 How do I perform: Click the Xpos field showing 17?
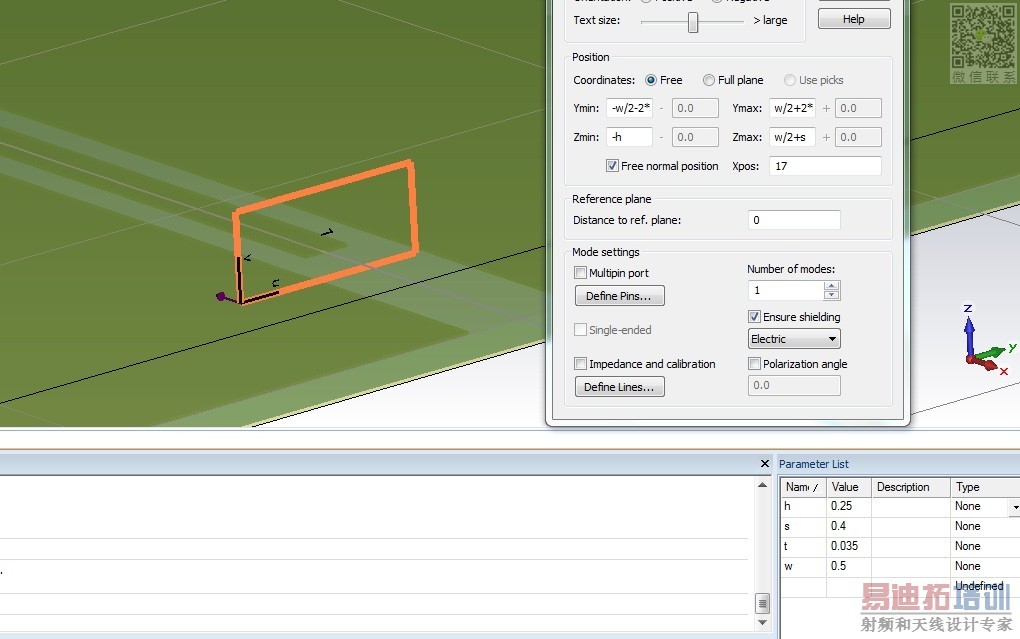click(x=825, y=166)
